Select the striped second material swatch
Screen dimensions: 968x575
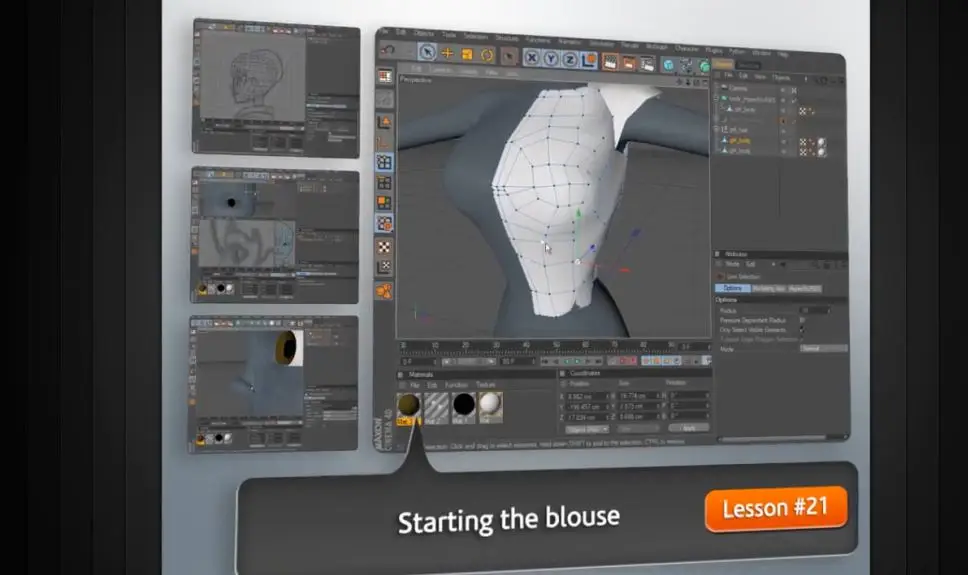436,406
